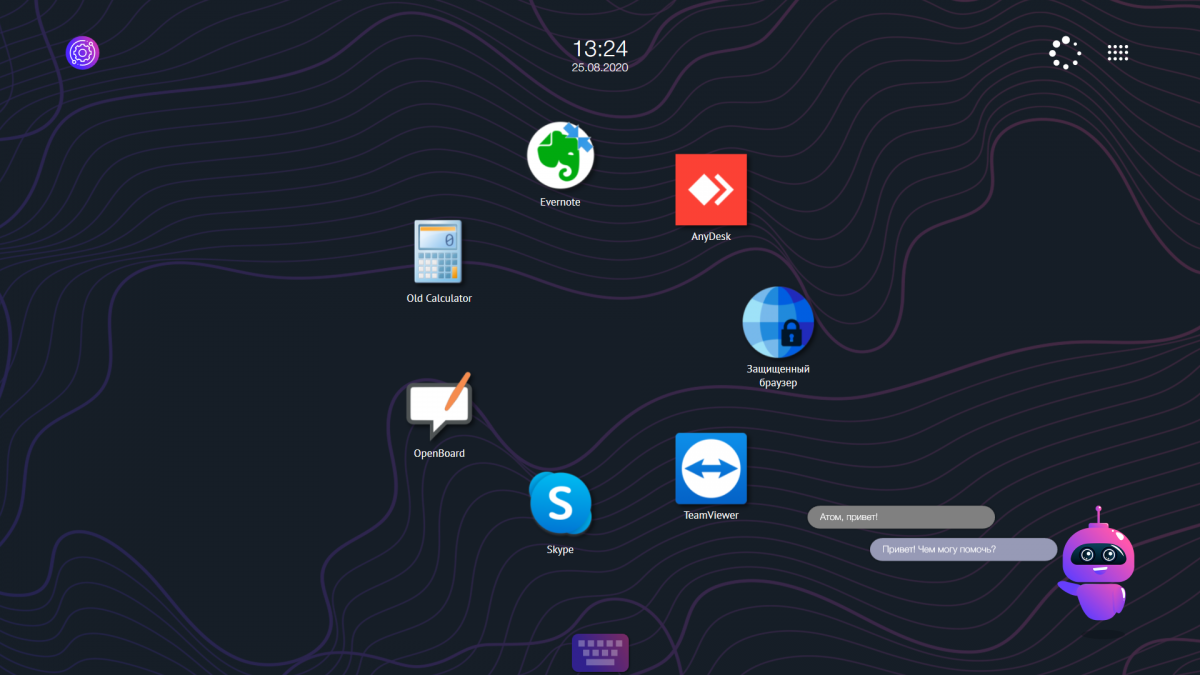Click the "TeamViewer" text label
Image resolution: width=1200 pixels, height=675 pixels.
[x=710, y=515]
